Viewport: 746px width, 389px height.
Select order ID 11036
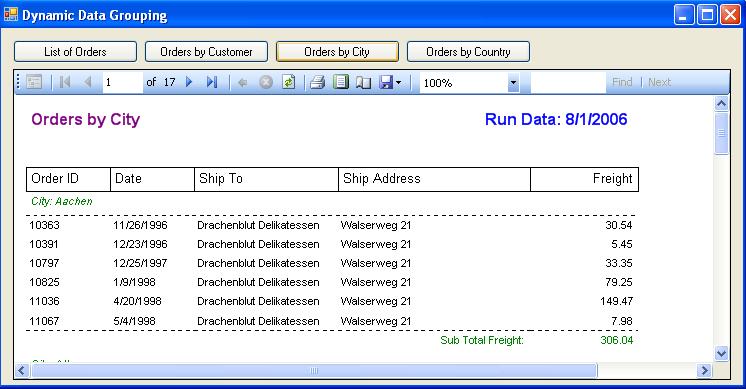click(x=44, y=301)
